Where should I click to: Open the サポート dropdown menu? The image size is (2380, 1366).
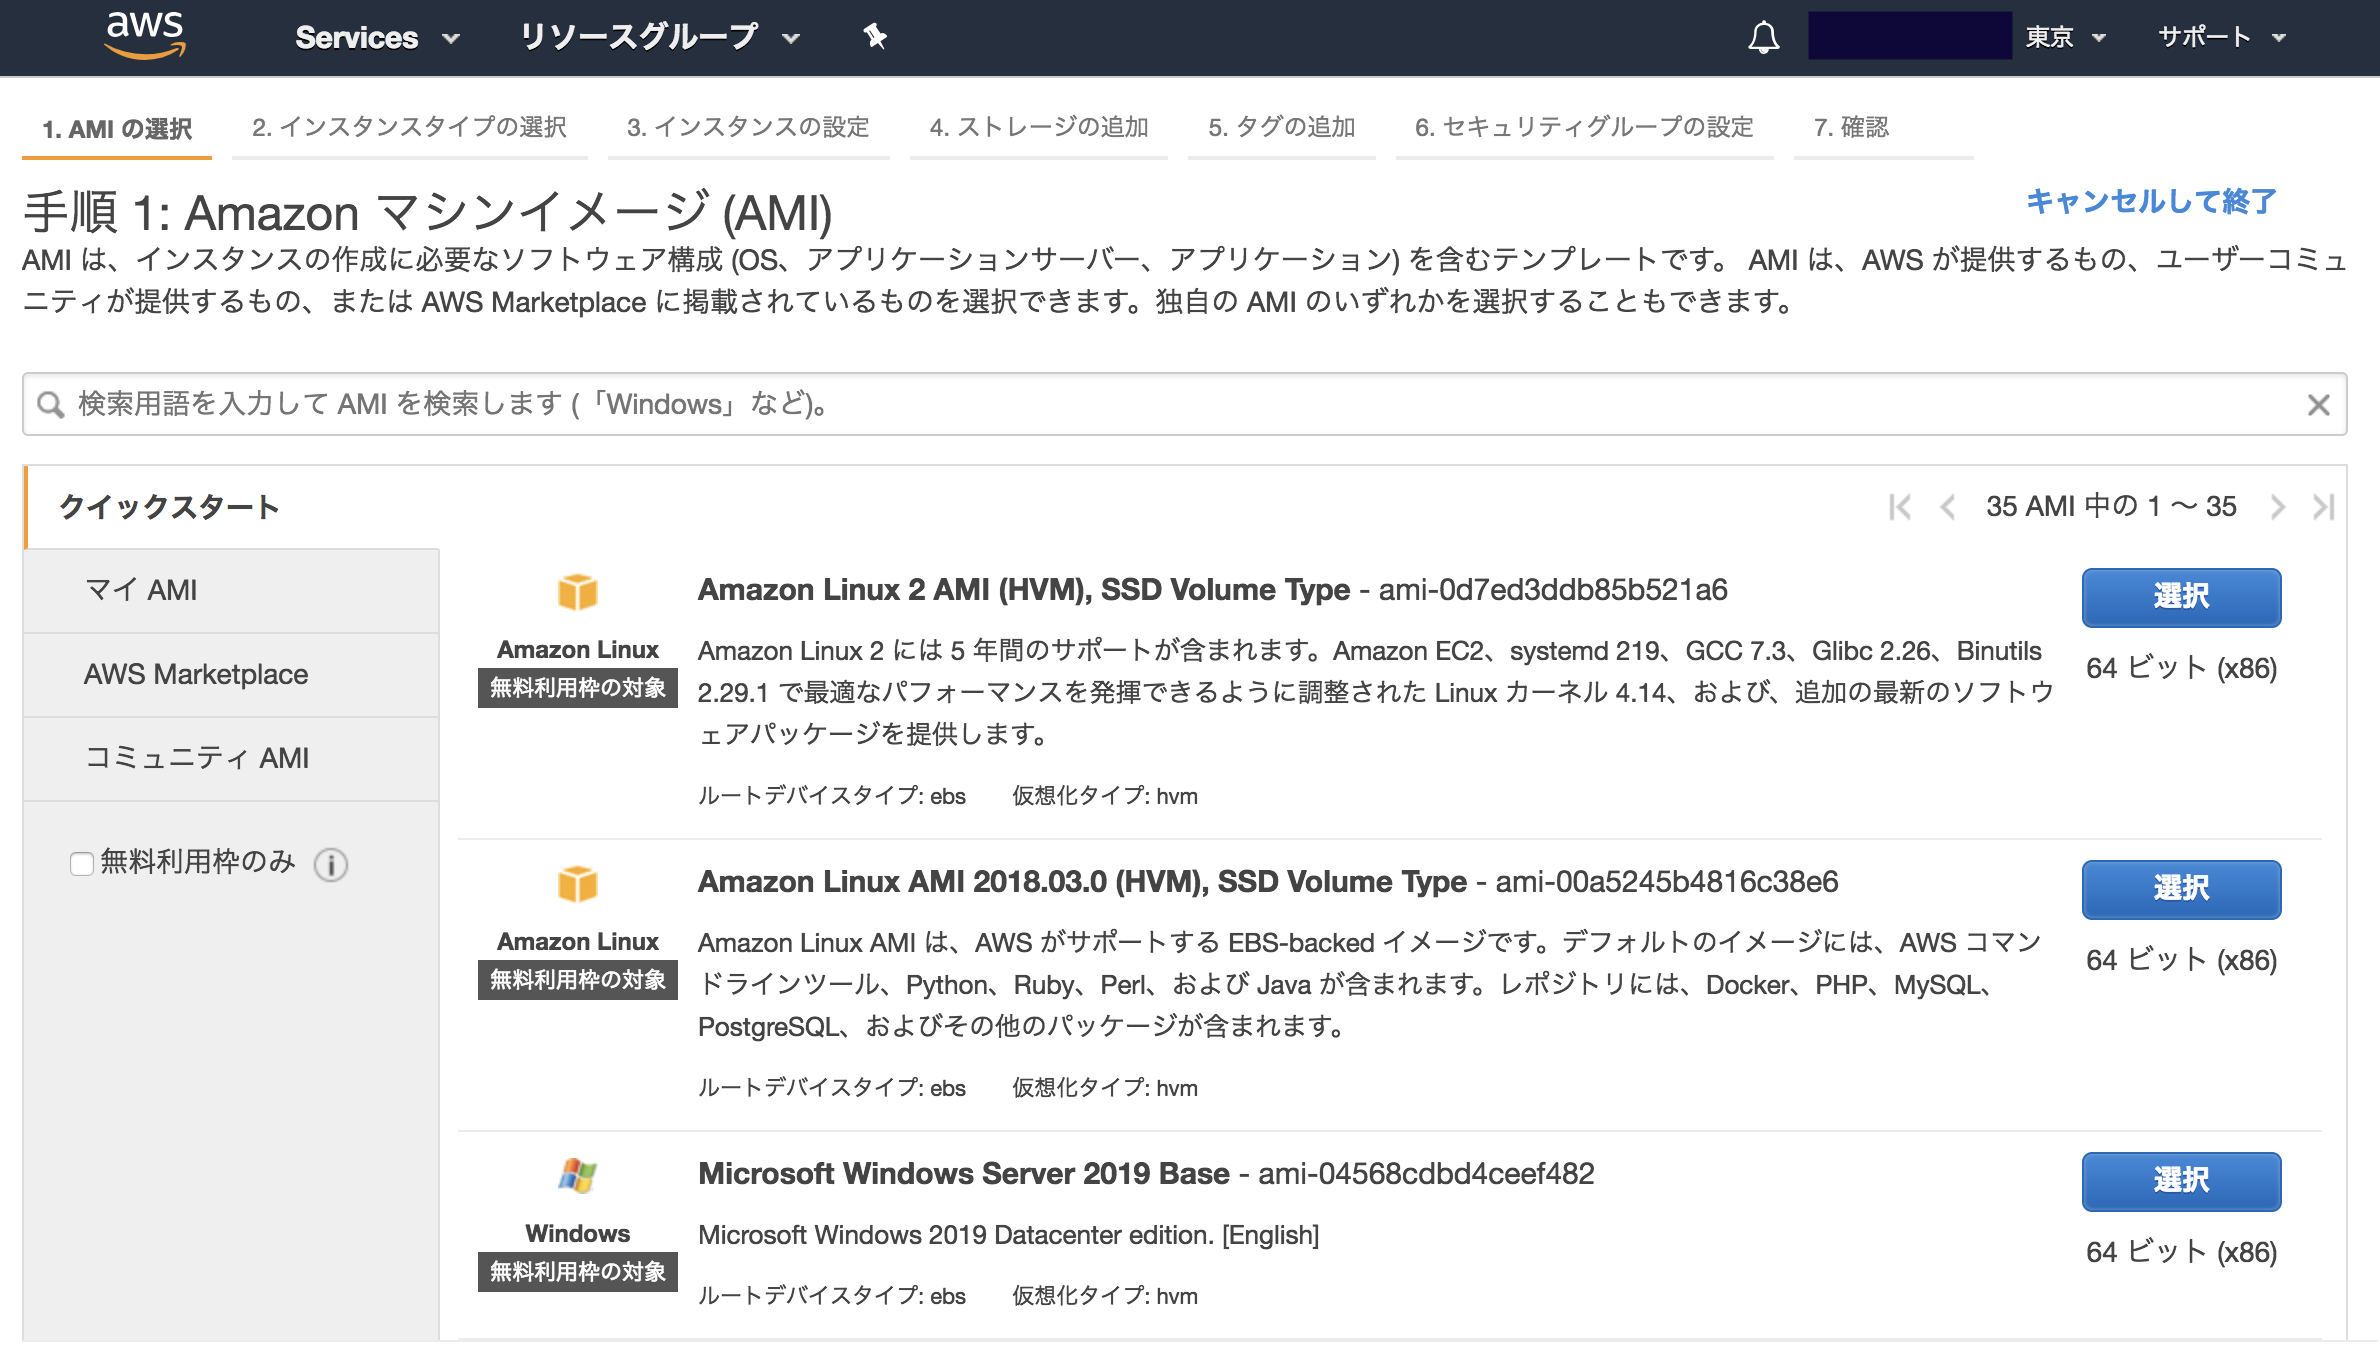point(2222,38)
